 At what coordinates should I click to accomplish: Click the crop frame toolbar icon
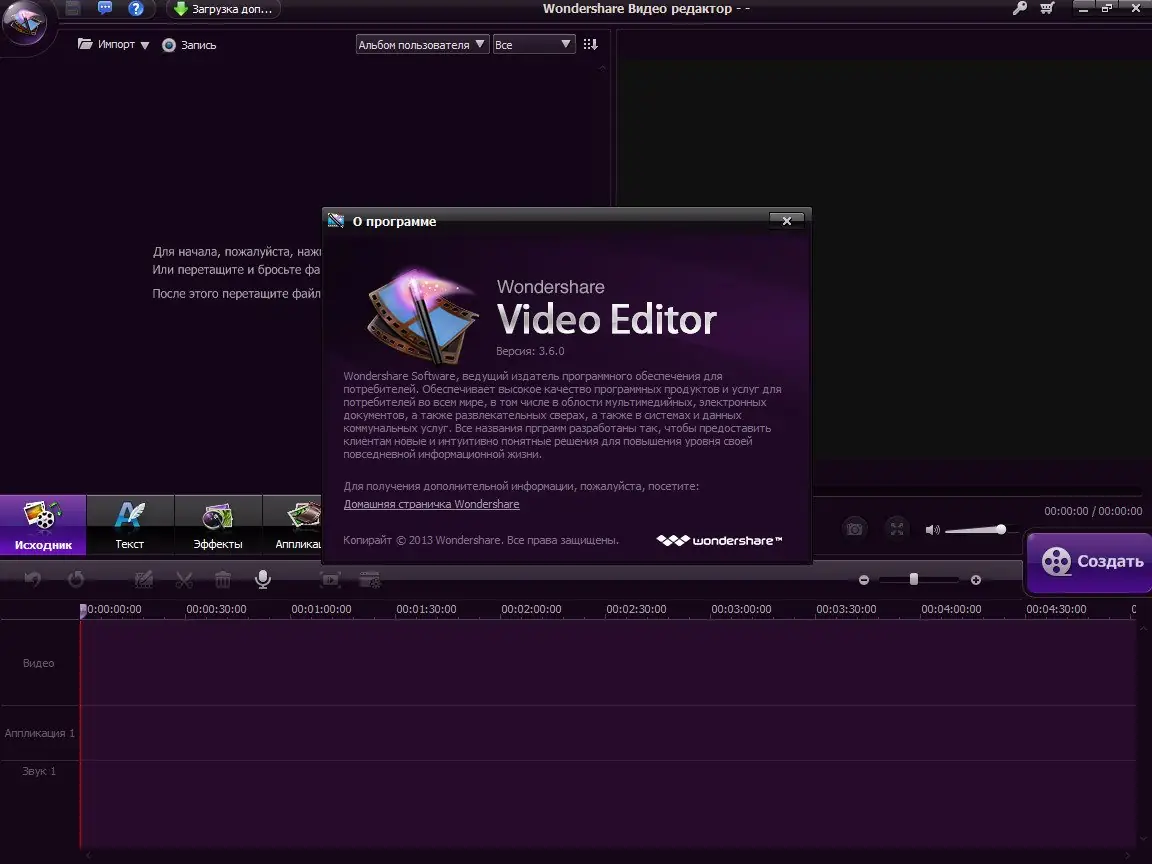coord(331,580)
